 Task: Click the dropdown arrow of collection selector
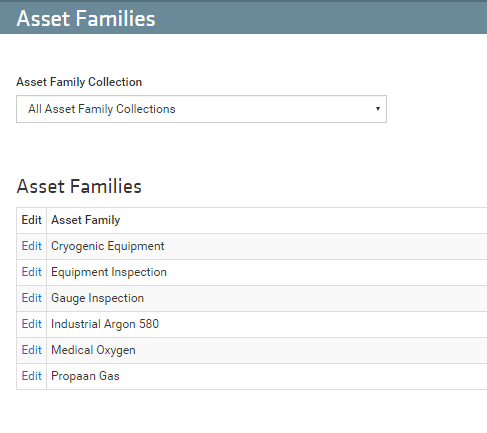point(378,109)
